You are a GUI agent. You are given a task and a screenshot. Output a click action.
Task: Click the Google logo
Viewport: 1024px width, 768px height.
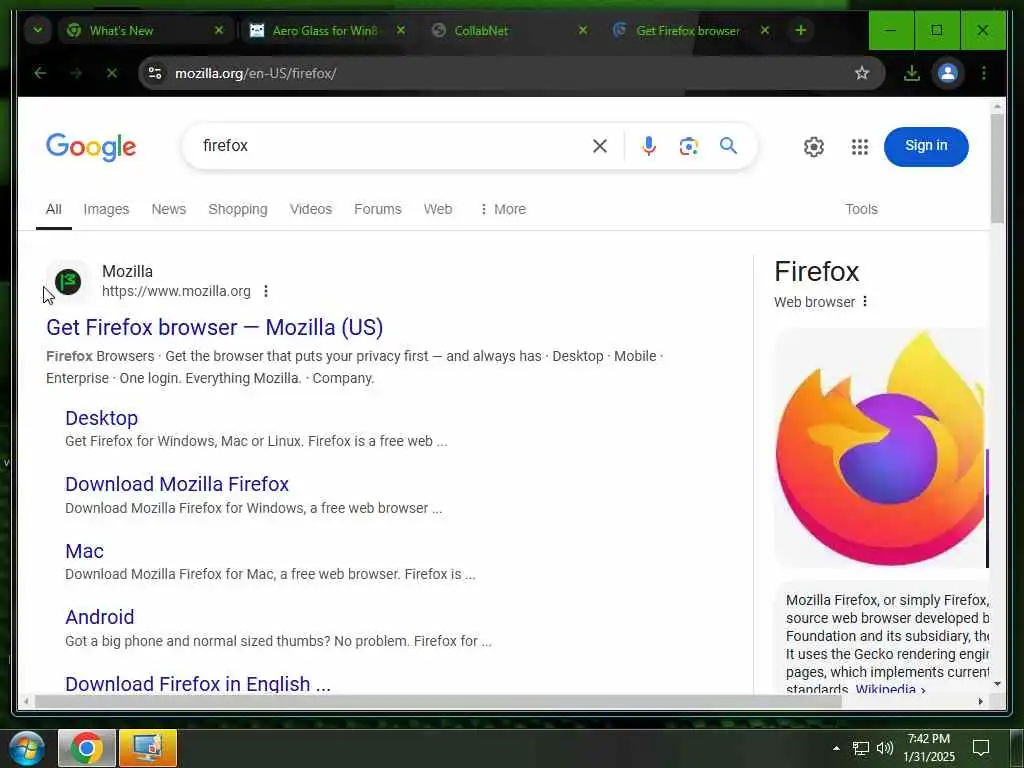91,147
